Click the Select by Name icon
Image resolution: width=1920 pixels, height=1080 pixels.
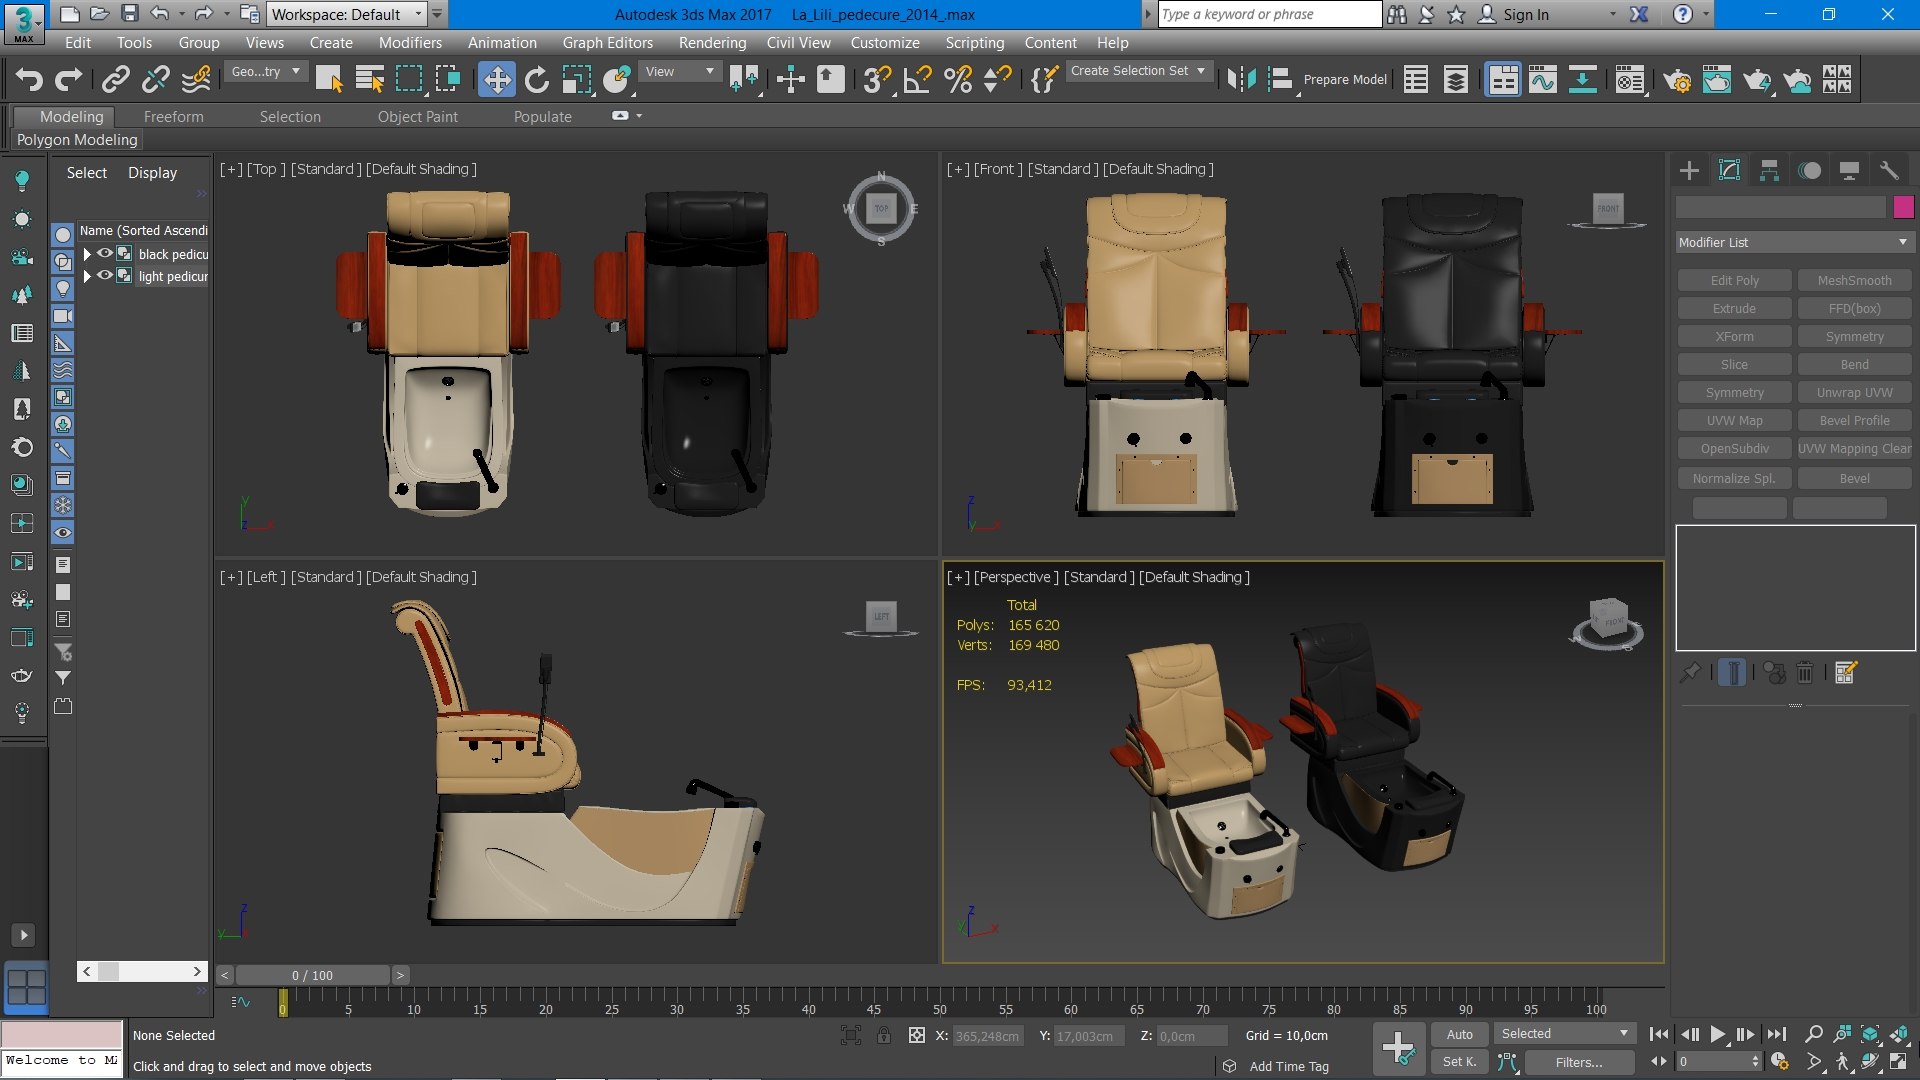(x=369, y=79)
